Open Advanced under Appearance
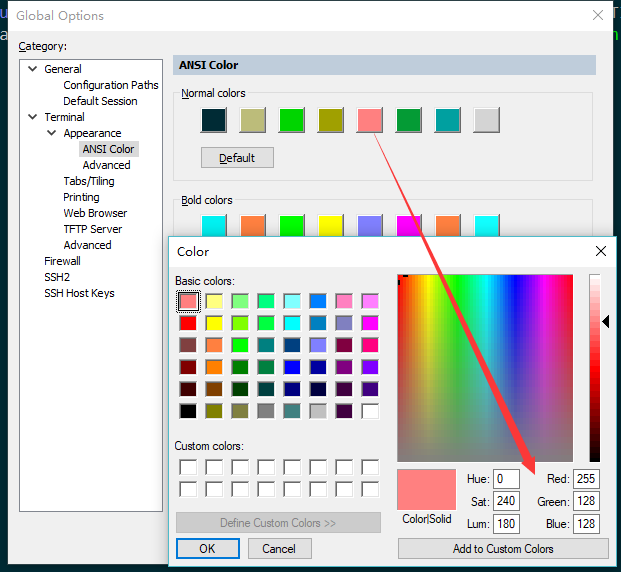Screen dimensions: 621x572 [x=106, y=165]
